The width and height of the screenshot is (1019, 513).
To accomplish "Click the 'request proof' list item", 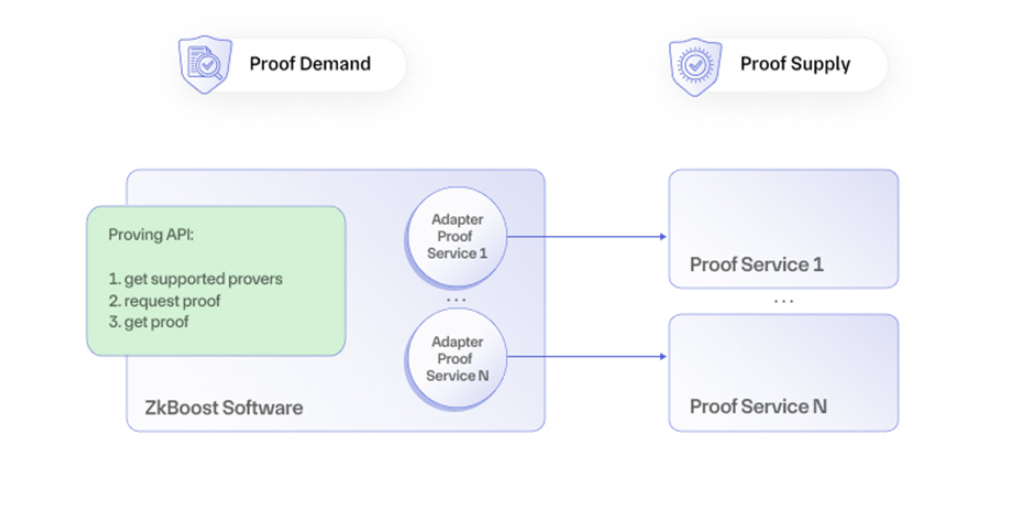I will tap(164, 300).
